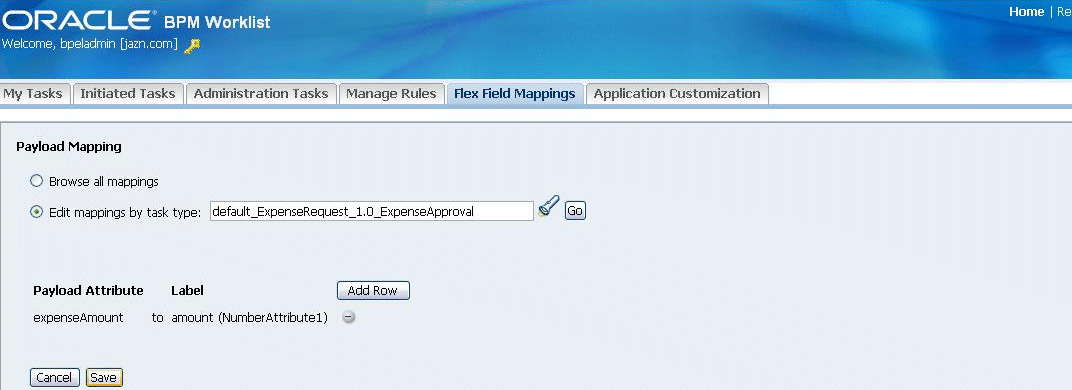Click the BPM Worklist title
The image size is (1072, 390).
click(x=217, y=22)
